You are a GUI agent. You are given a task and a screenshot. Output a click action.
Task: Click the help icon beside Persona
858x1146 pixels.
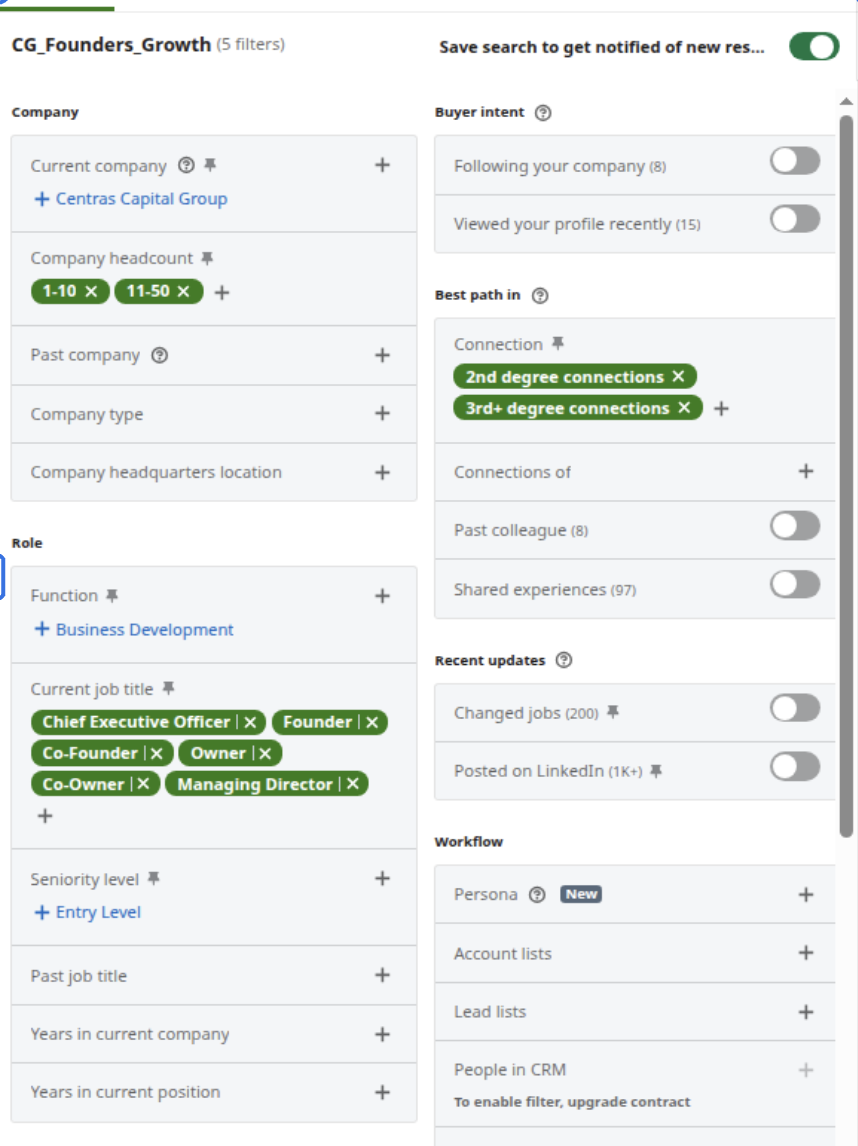(537, 895)
